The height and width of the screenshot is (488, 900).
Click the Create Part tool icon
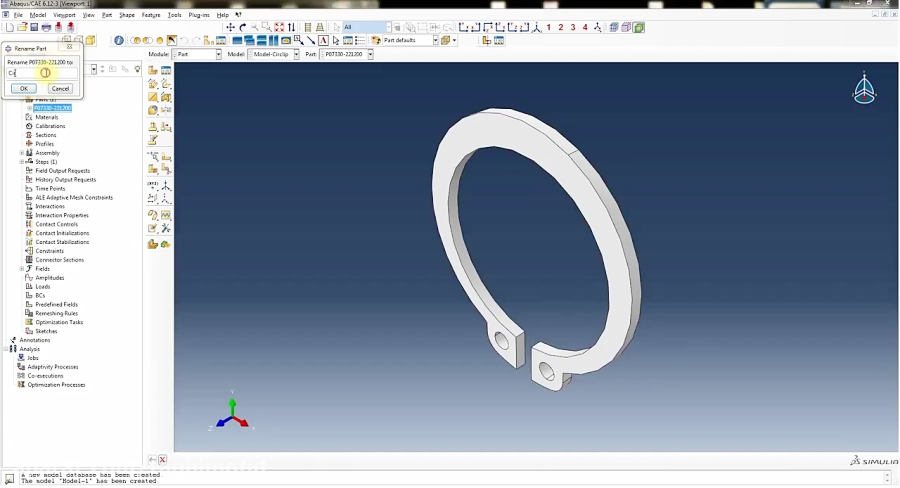(153, 71)
